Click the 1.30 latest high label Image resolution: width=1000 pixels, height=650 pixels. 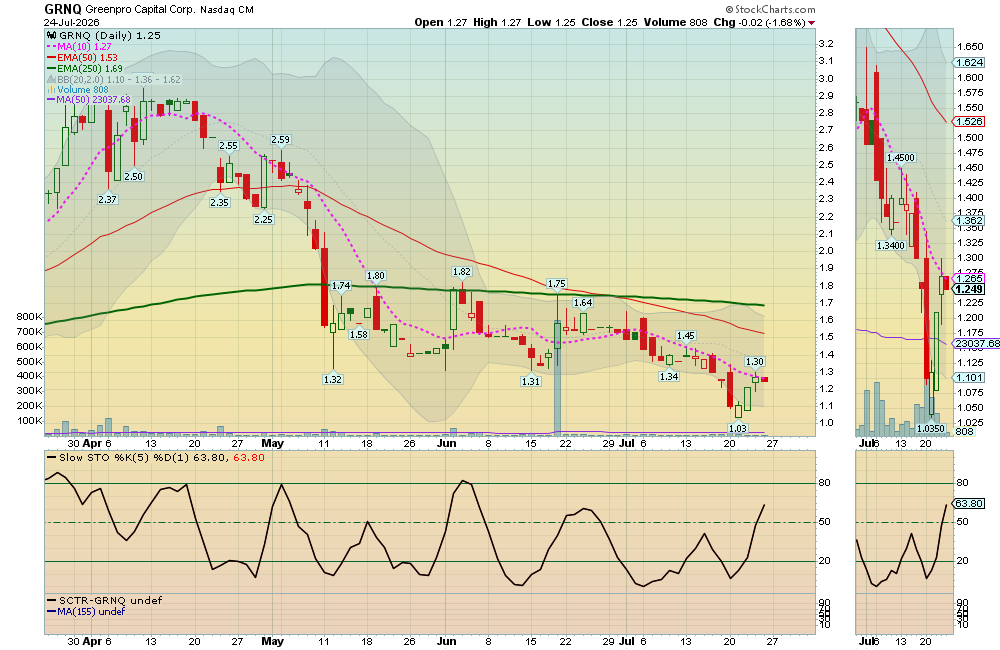754,362
